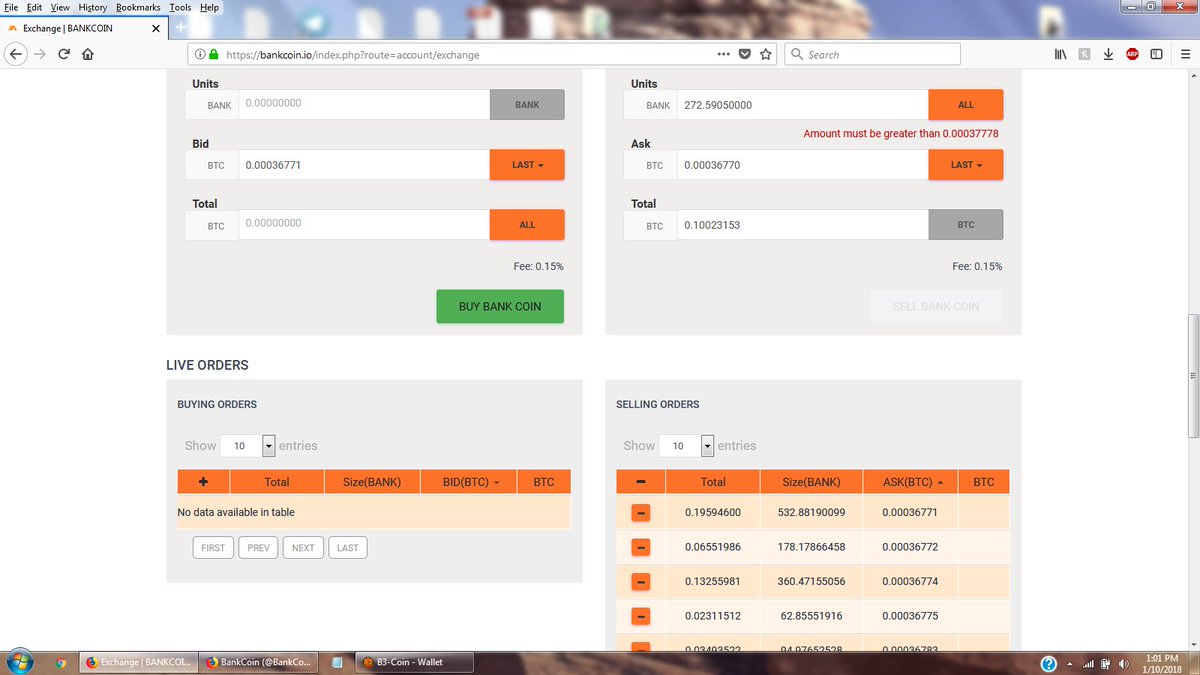The width and height of the screenshot is (1200, 675).
Task: Click the page vertical scrollbar thumb
Action: tap(1192, 375)
